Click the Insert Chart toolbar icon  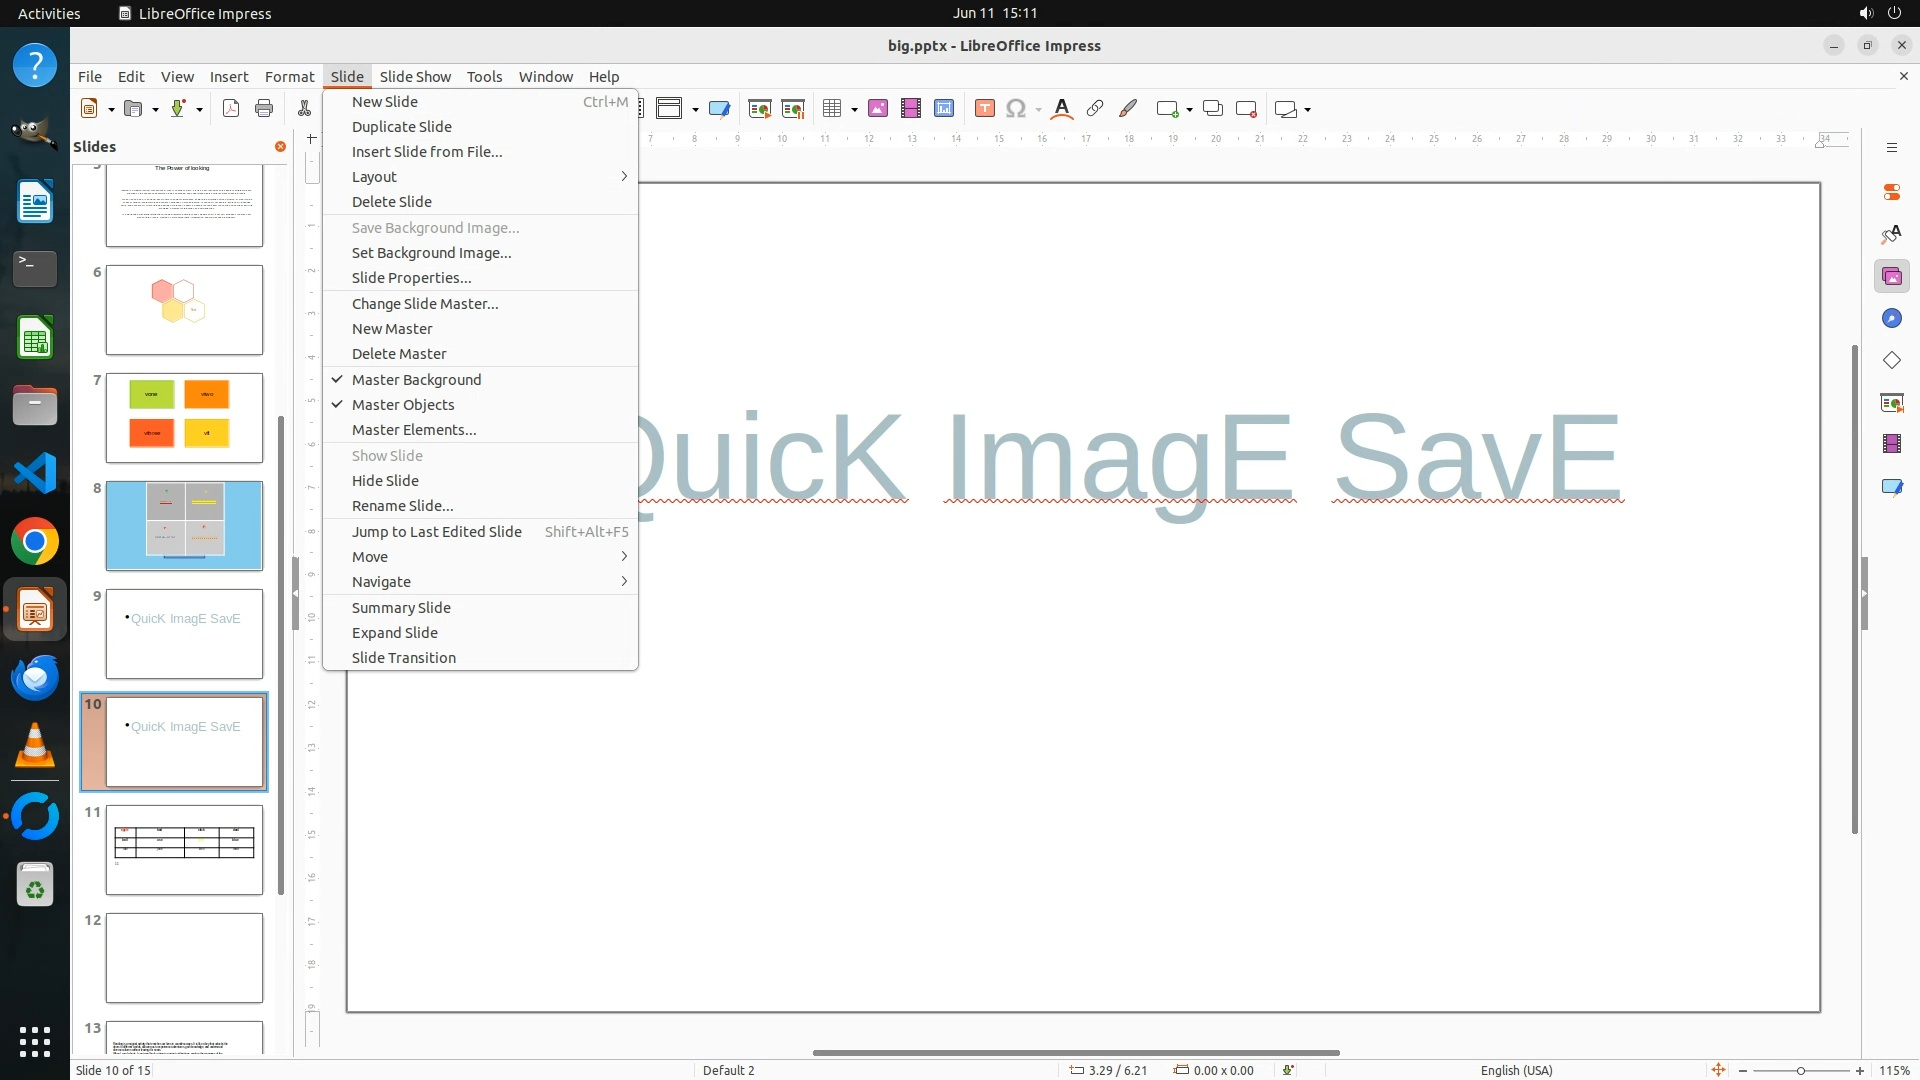pyautogui.click(x=943, y=109)
